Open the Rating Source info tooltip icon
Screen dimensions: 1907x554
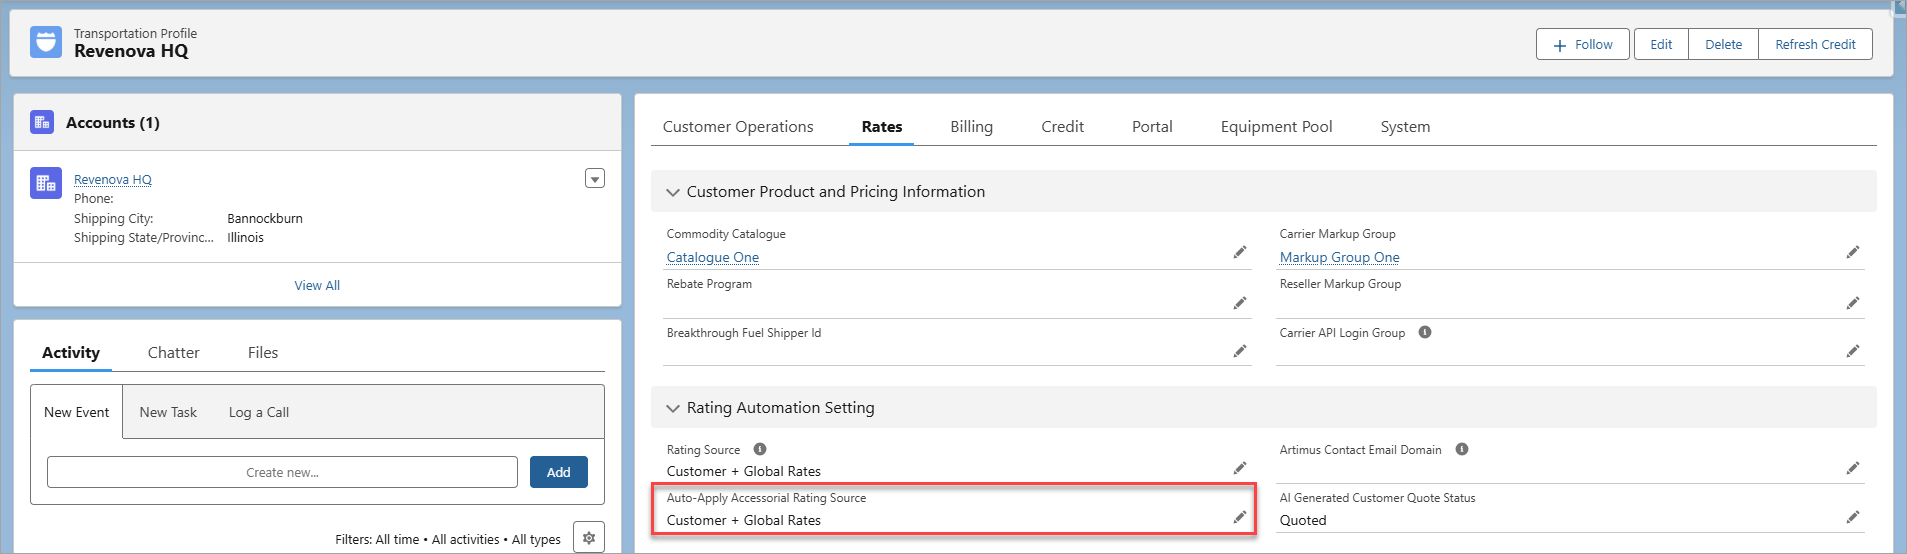tap(760, 449)
